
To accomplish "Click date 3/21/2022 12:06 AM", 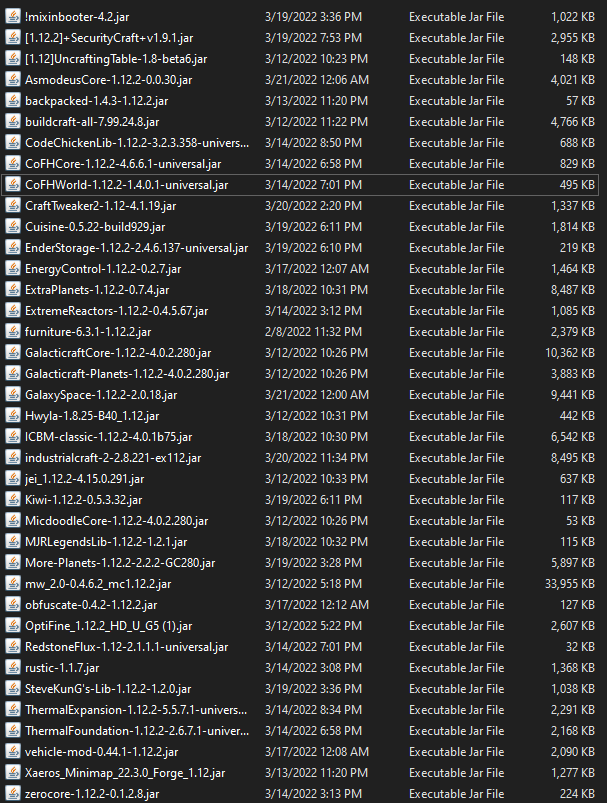I will pyautogui.click(x=317, y=80).
